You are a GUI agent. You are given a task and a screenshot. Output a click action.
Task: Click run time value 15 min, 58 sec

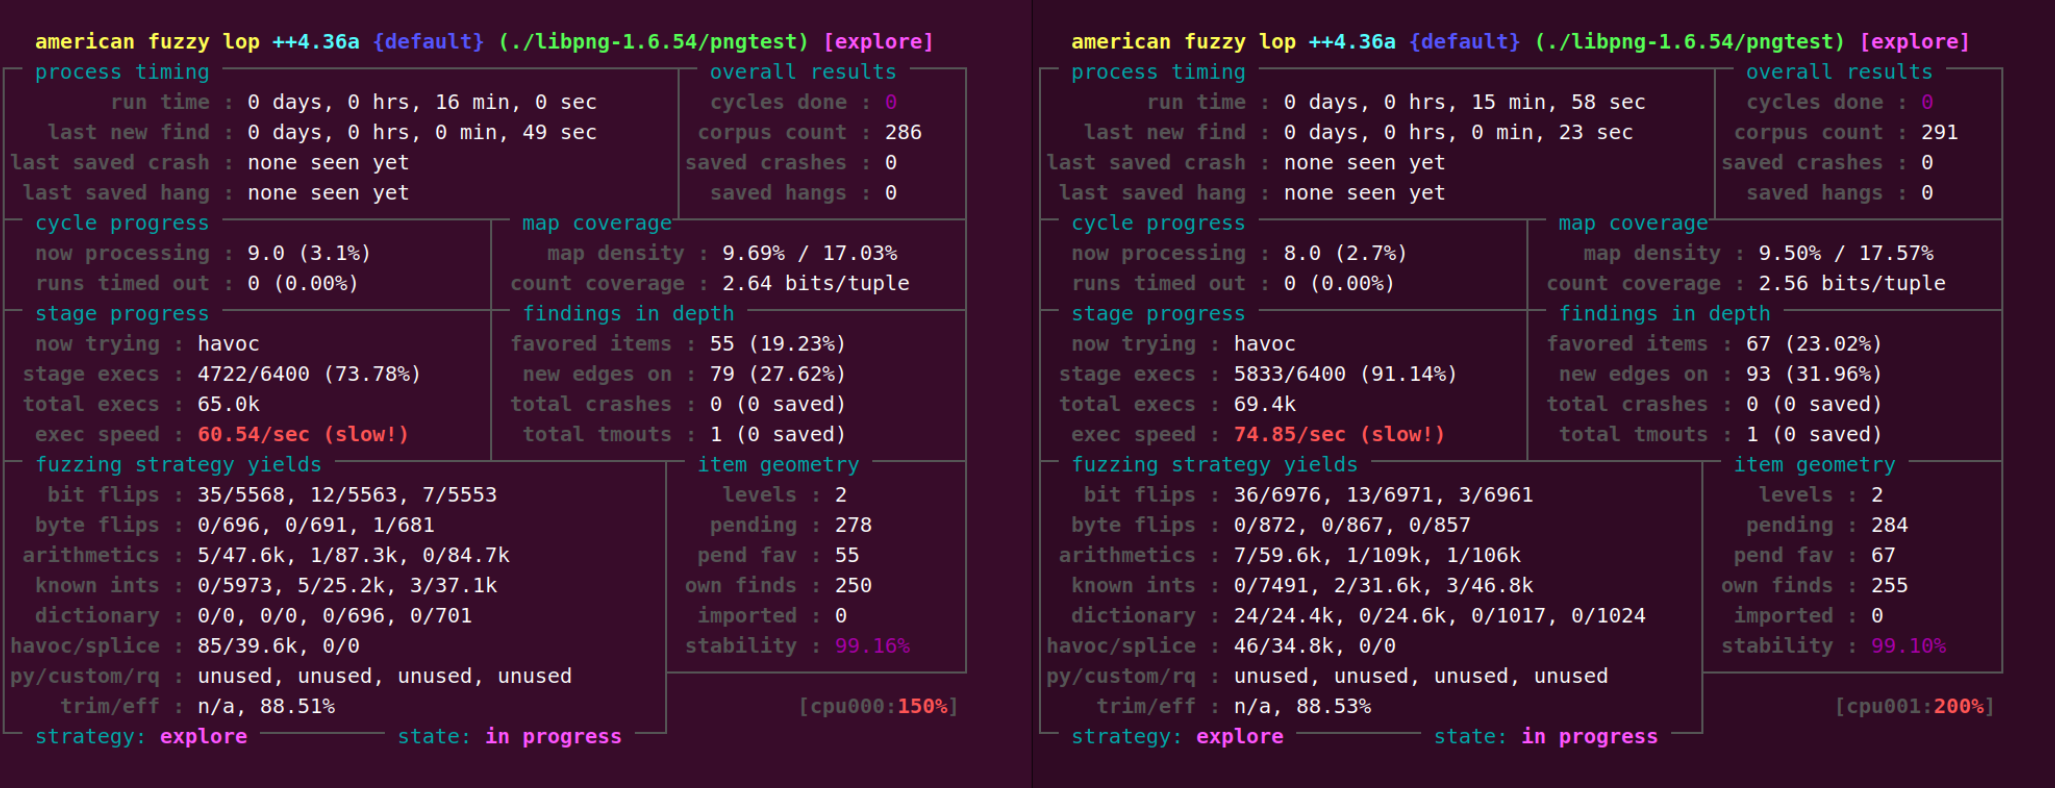(1464, 102)
